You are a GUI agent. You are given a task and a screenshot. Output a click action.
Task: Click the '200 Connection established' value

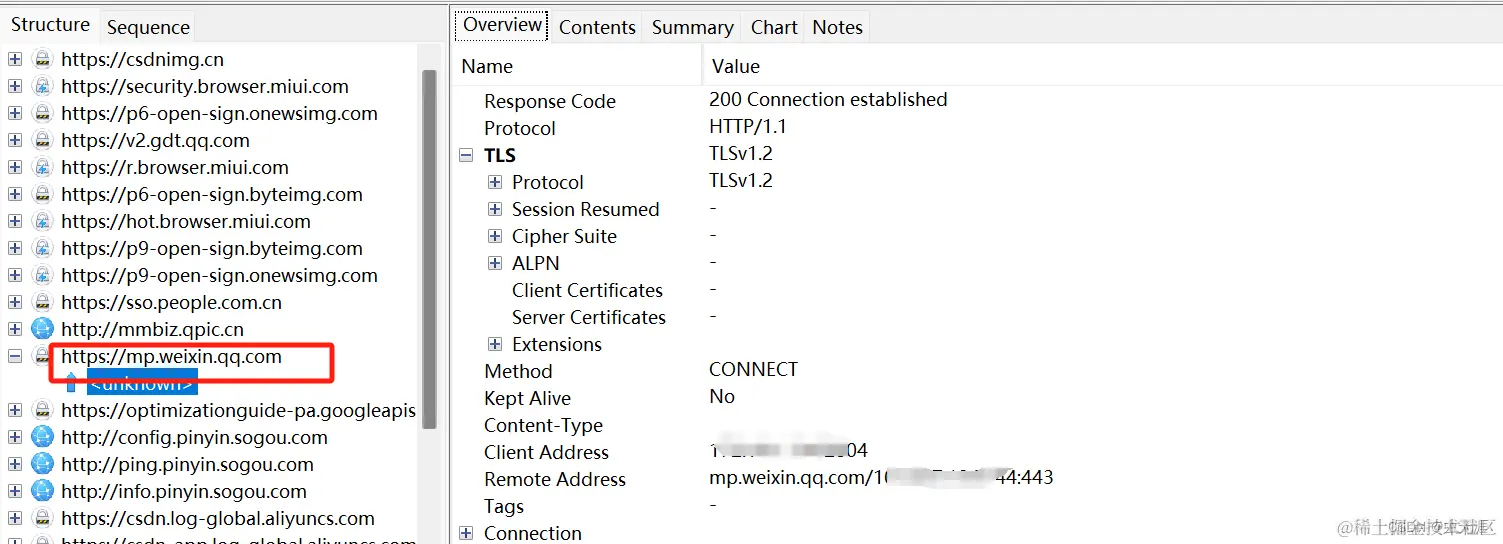click(828, 99)
